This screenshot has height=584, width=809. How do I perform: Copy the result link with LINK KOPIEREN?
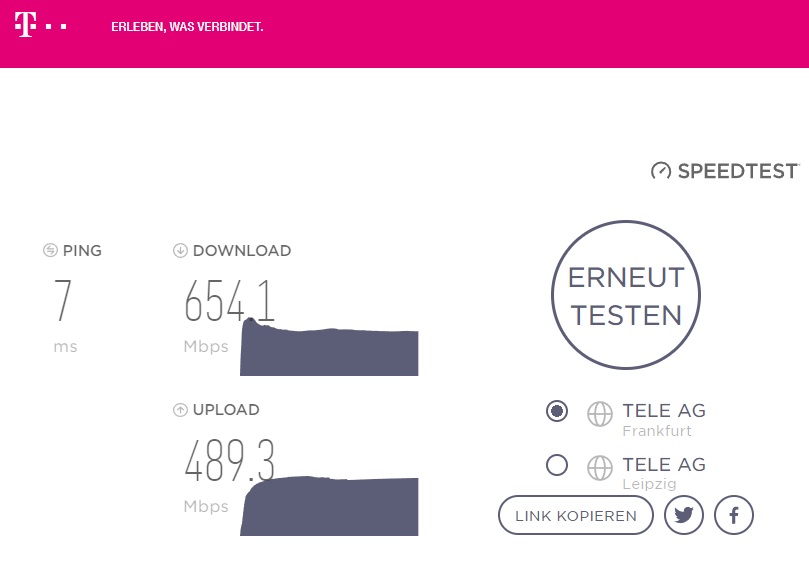click(x=576, y=515)
